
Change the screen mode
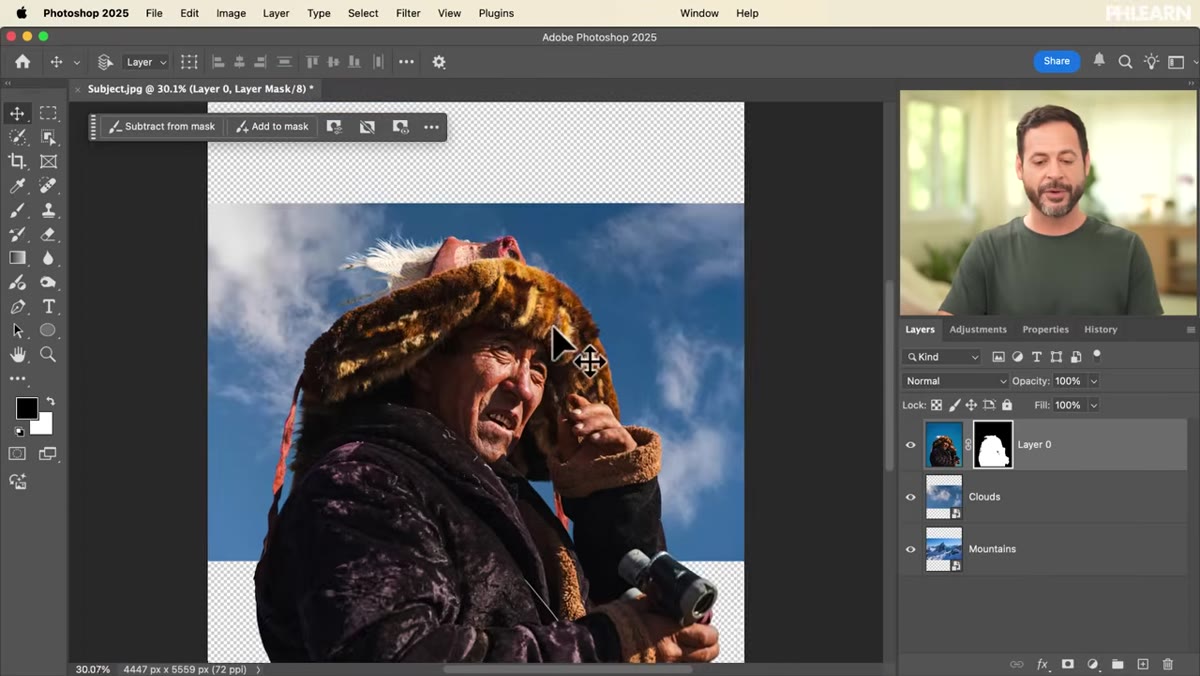click(47, 454)
